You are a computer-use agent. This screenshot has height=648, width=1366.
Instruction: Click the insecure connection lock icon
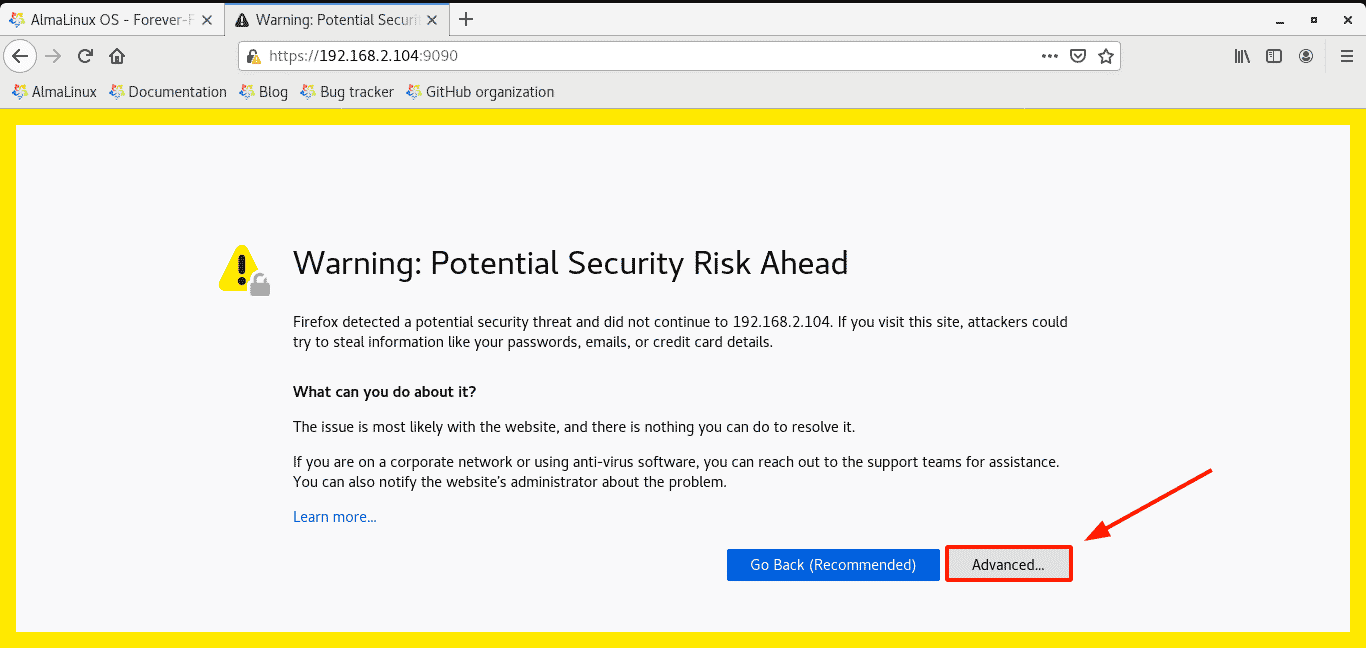[253, 57]
